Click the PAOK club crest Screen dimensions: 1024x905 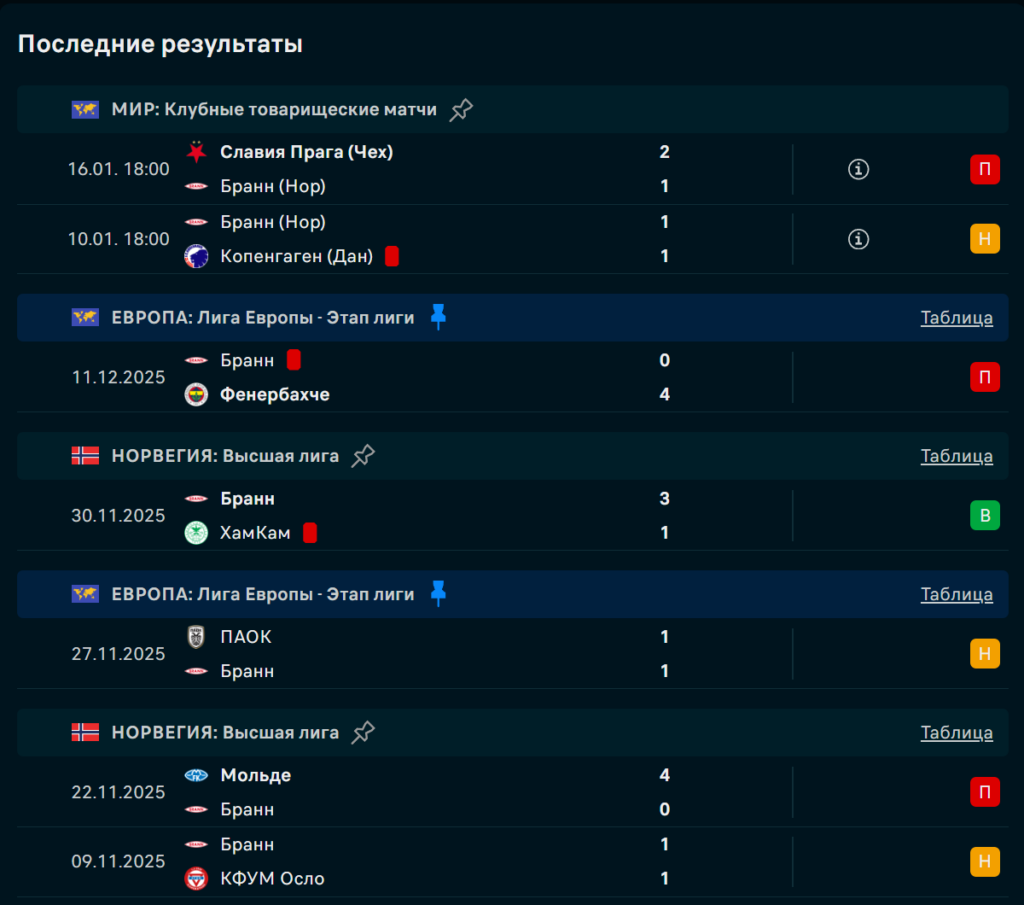click(197, 637)
